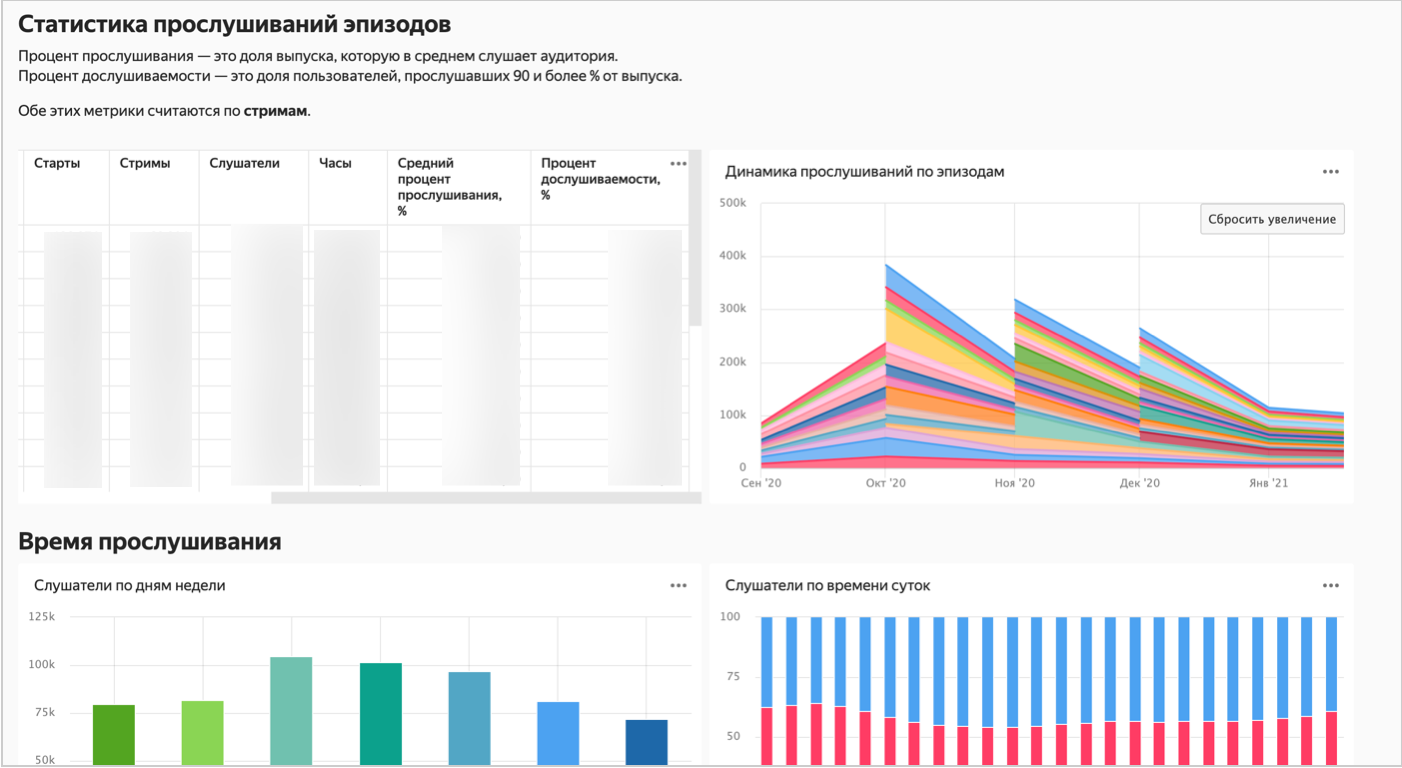
Task: Click the Окт '20 peak on the area chart
Action: pyautogui.click(x=886, y=266)
